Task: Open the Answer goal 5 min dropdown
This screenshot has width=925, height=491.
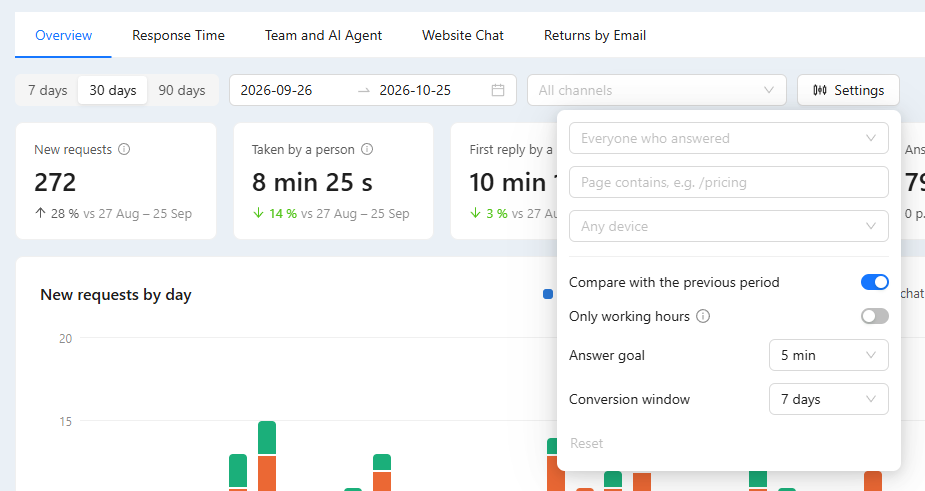Action: click(x=828, y=355)
